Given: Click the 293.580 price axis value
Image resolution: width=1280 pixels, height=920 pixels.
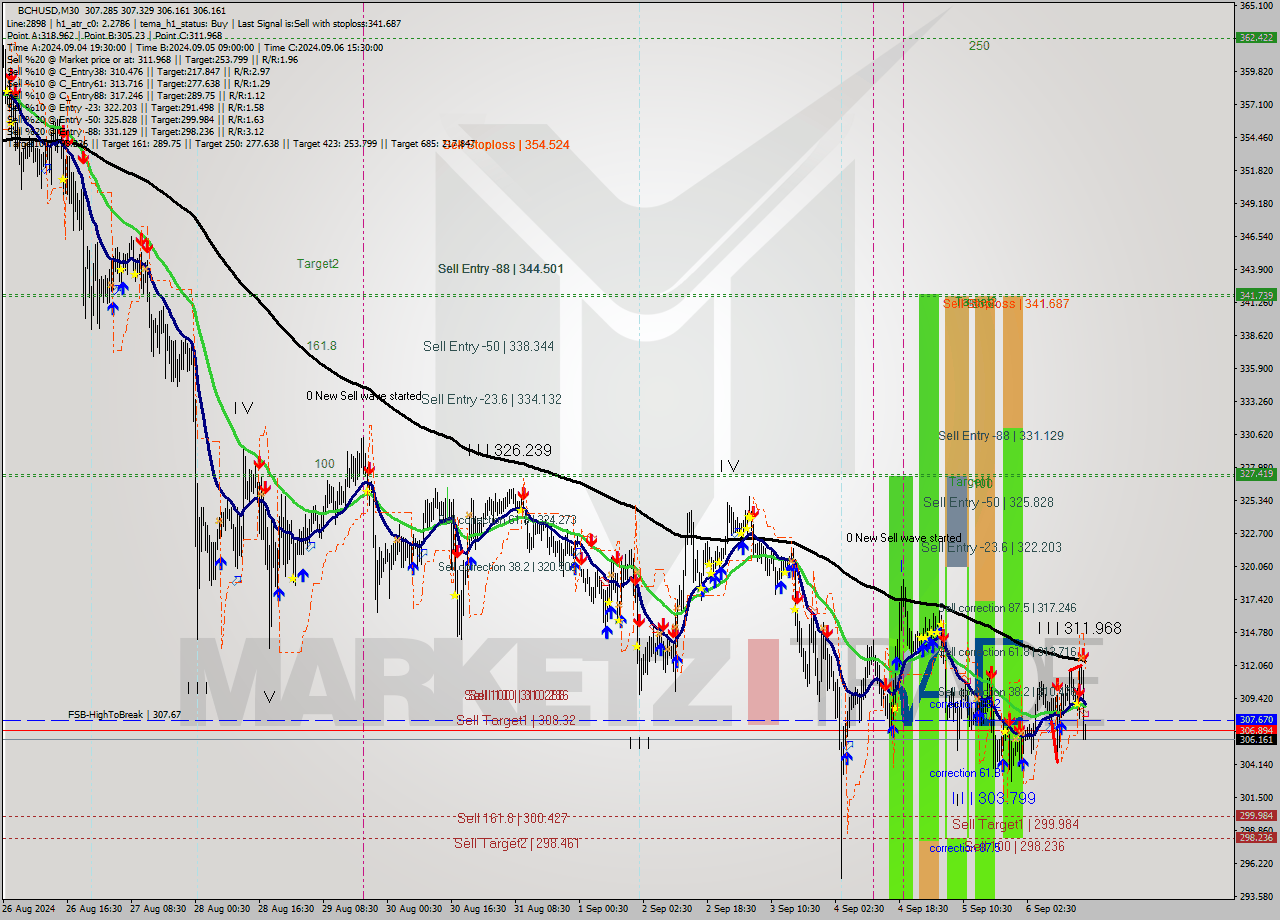Looking at the screenshot, I should (x=1256, y=896).
